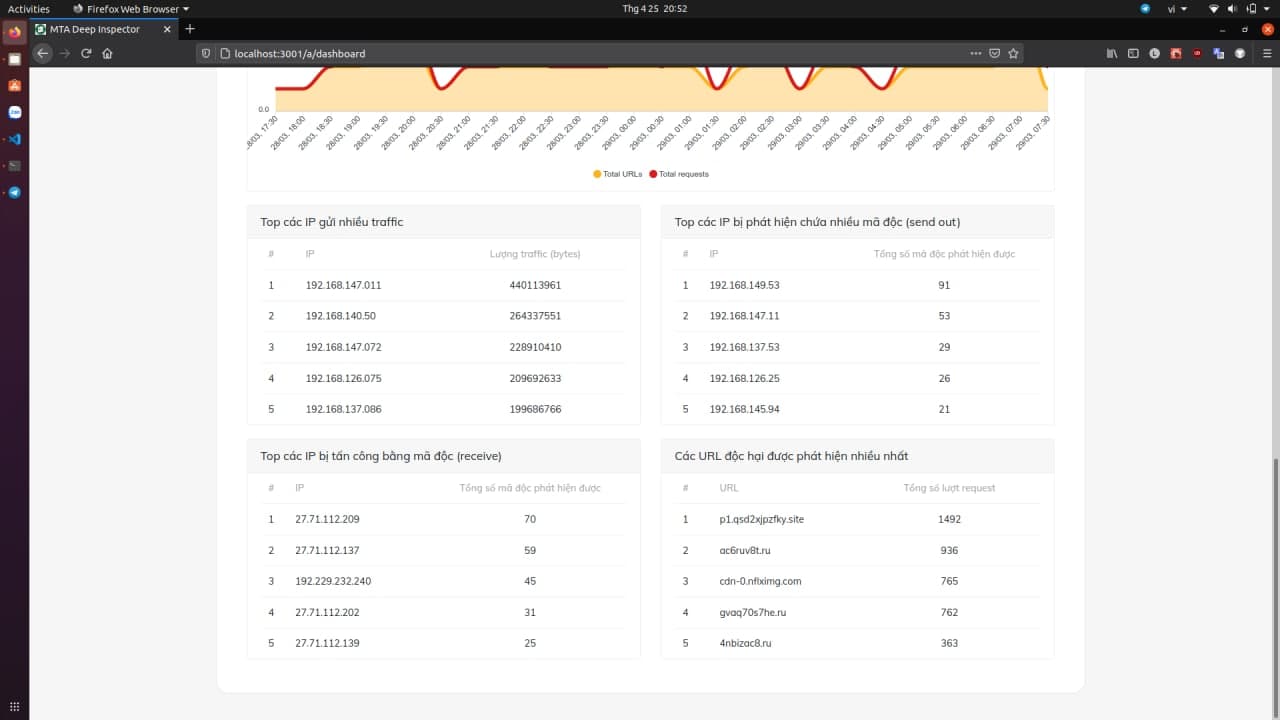Open Terminal from the dock

pos(14,166)
